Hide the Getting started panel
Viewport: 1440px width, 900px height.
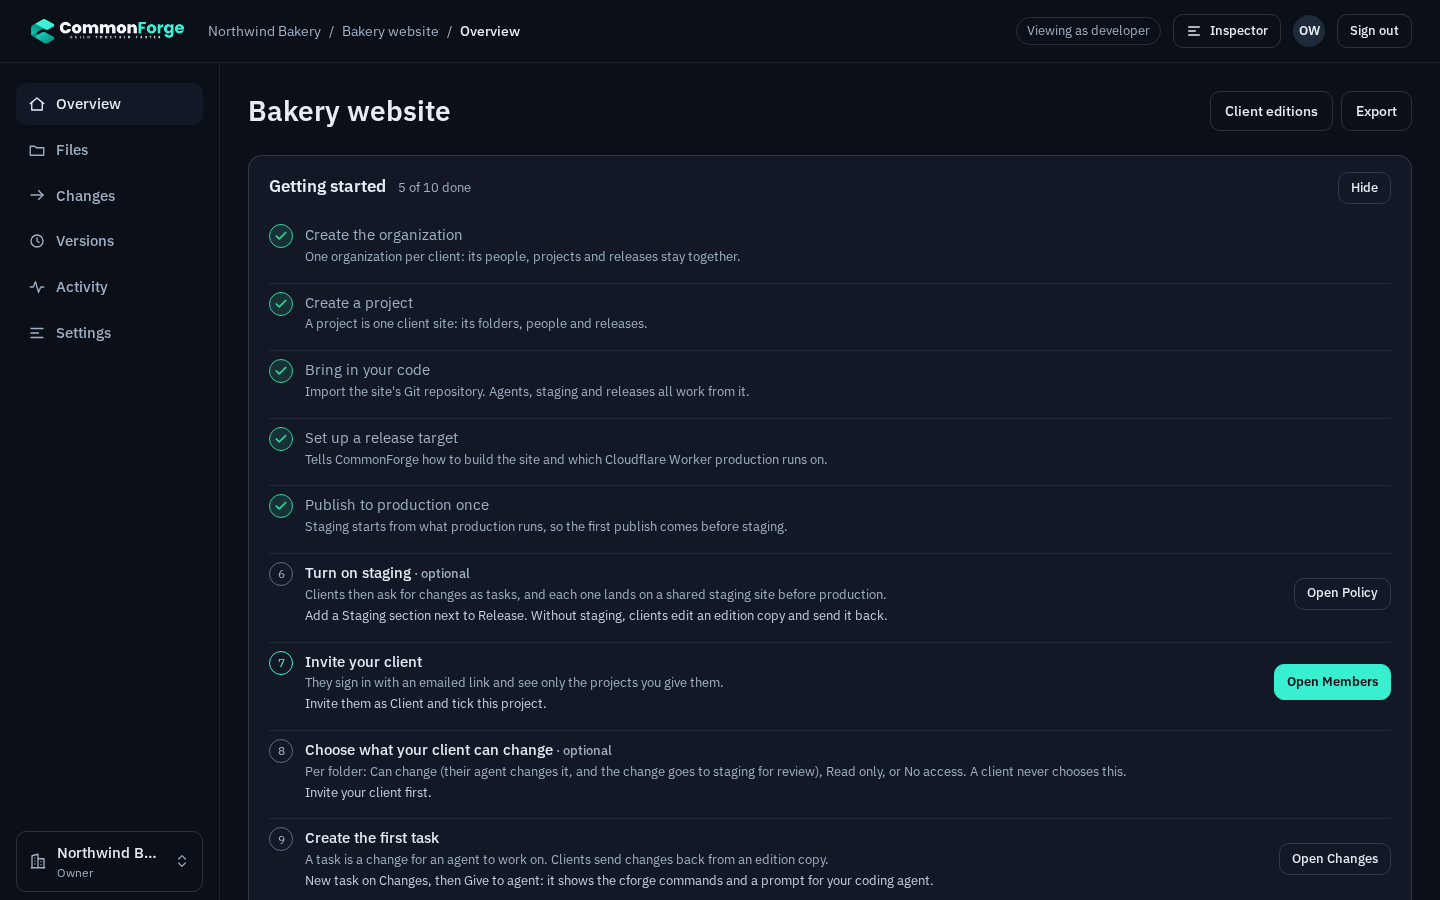coord(1364,188)
